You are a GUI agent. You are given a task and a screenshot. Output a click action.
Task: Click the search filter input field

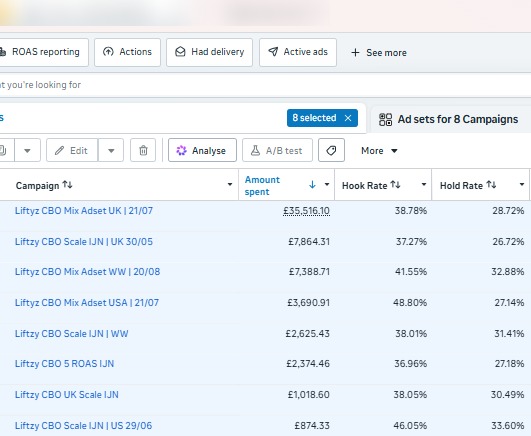pyautogui.click(x=266, y=85)
